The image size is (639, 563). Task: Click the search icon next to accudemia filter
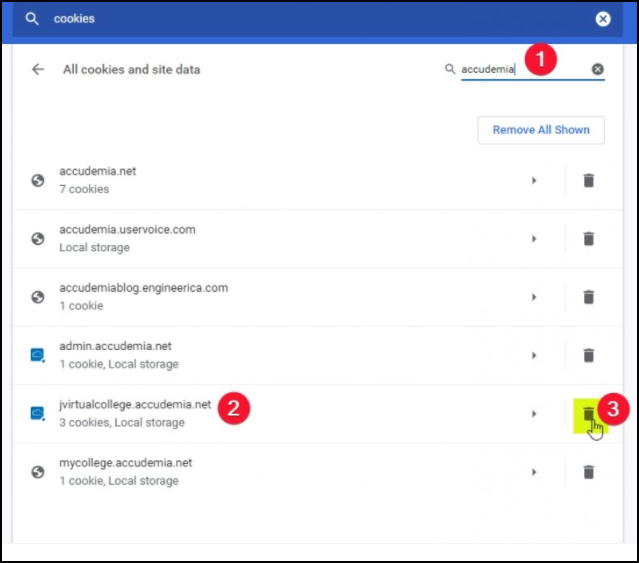450,69
